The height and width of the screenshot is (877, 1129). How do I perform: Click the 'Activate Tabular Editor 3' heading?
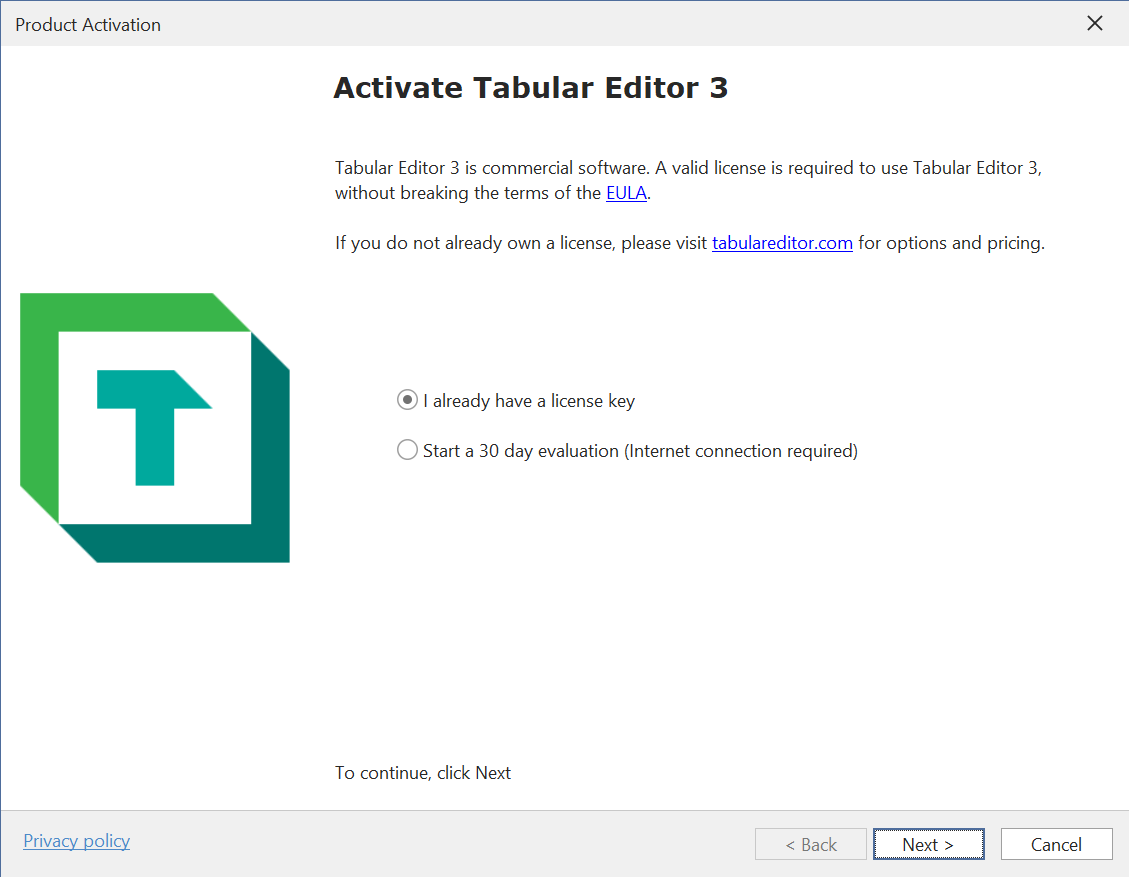[531, 87]
